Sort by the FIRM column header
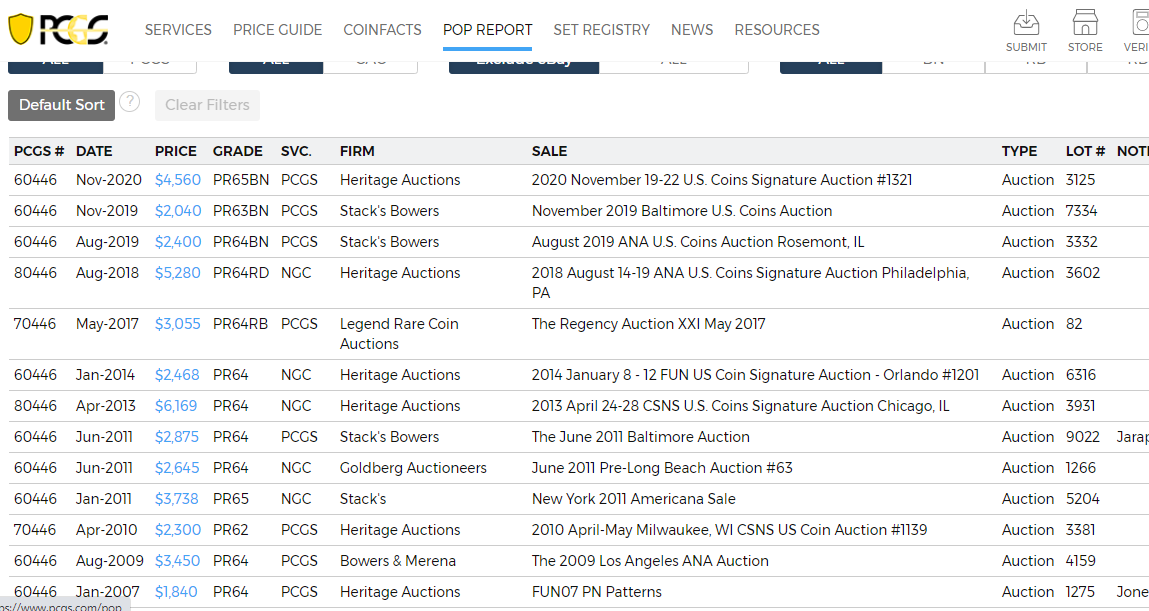The width and height of the screenshot is (1149, 611). tap(357, 151)
